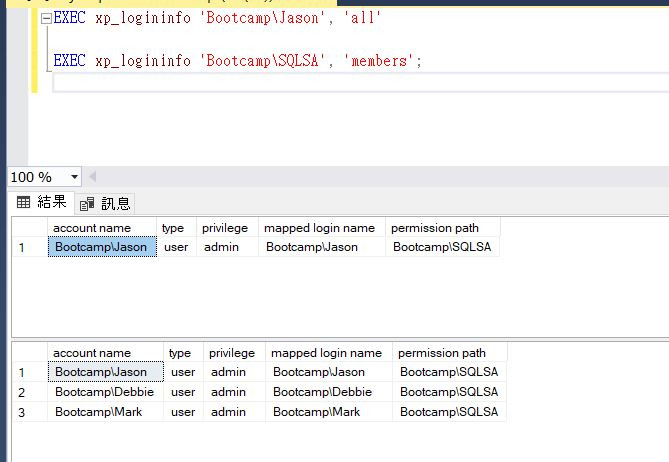Select row 1 header of first grid

[30, 247]
